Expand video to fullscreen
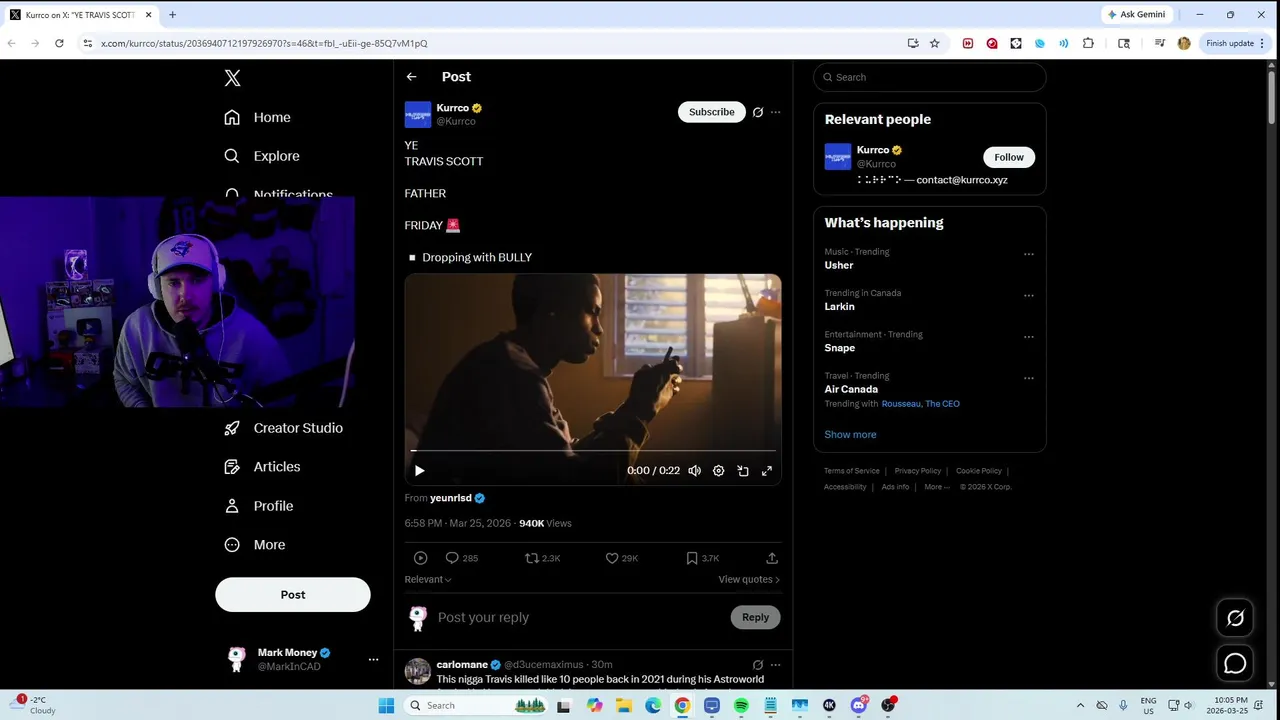Image resolution: width=1280 pixels, height=720 pixels. [x=767, y=471]
